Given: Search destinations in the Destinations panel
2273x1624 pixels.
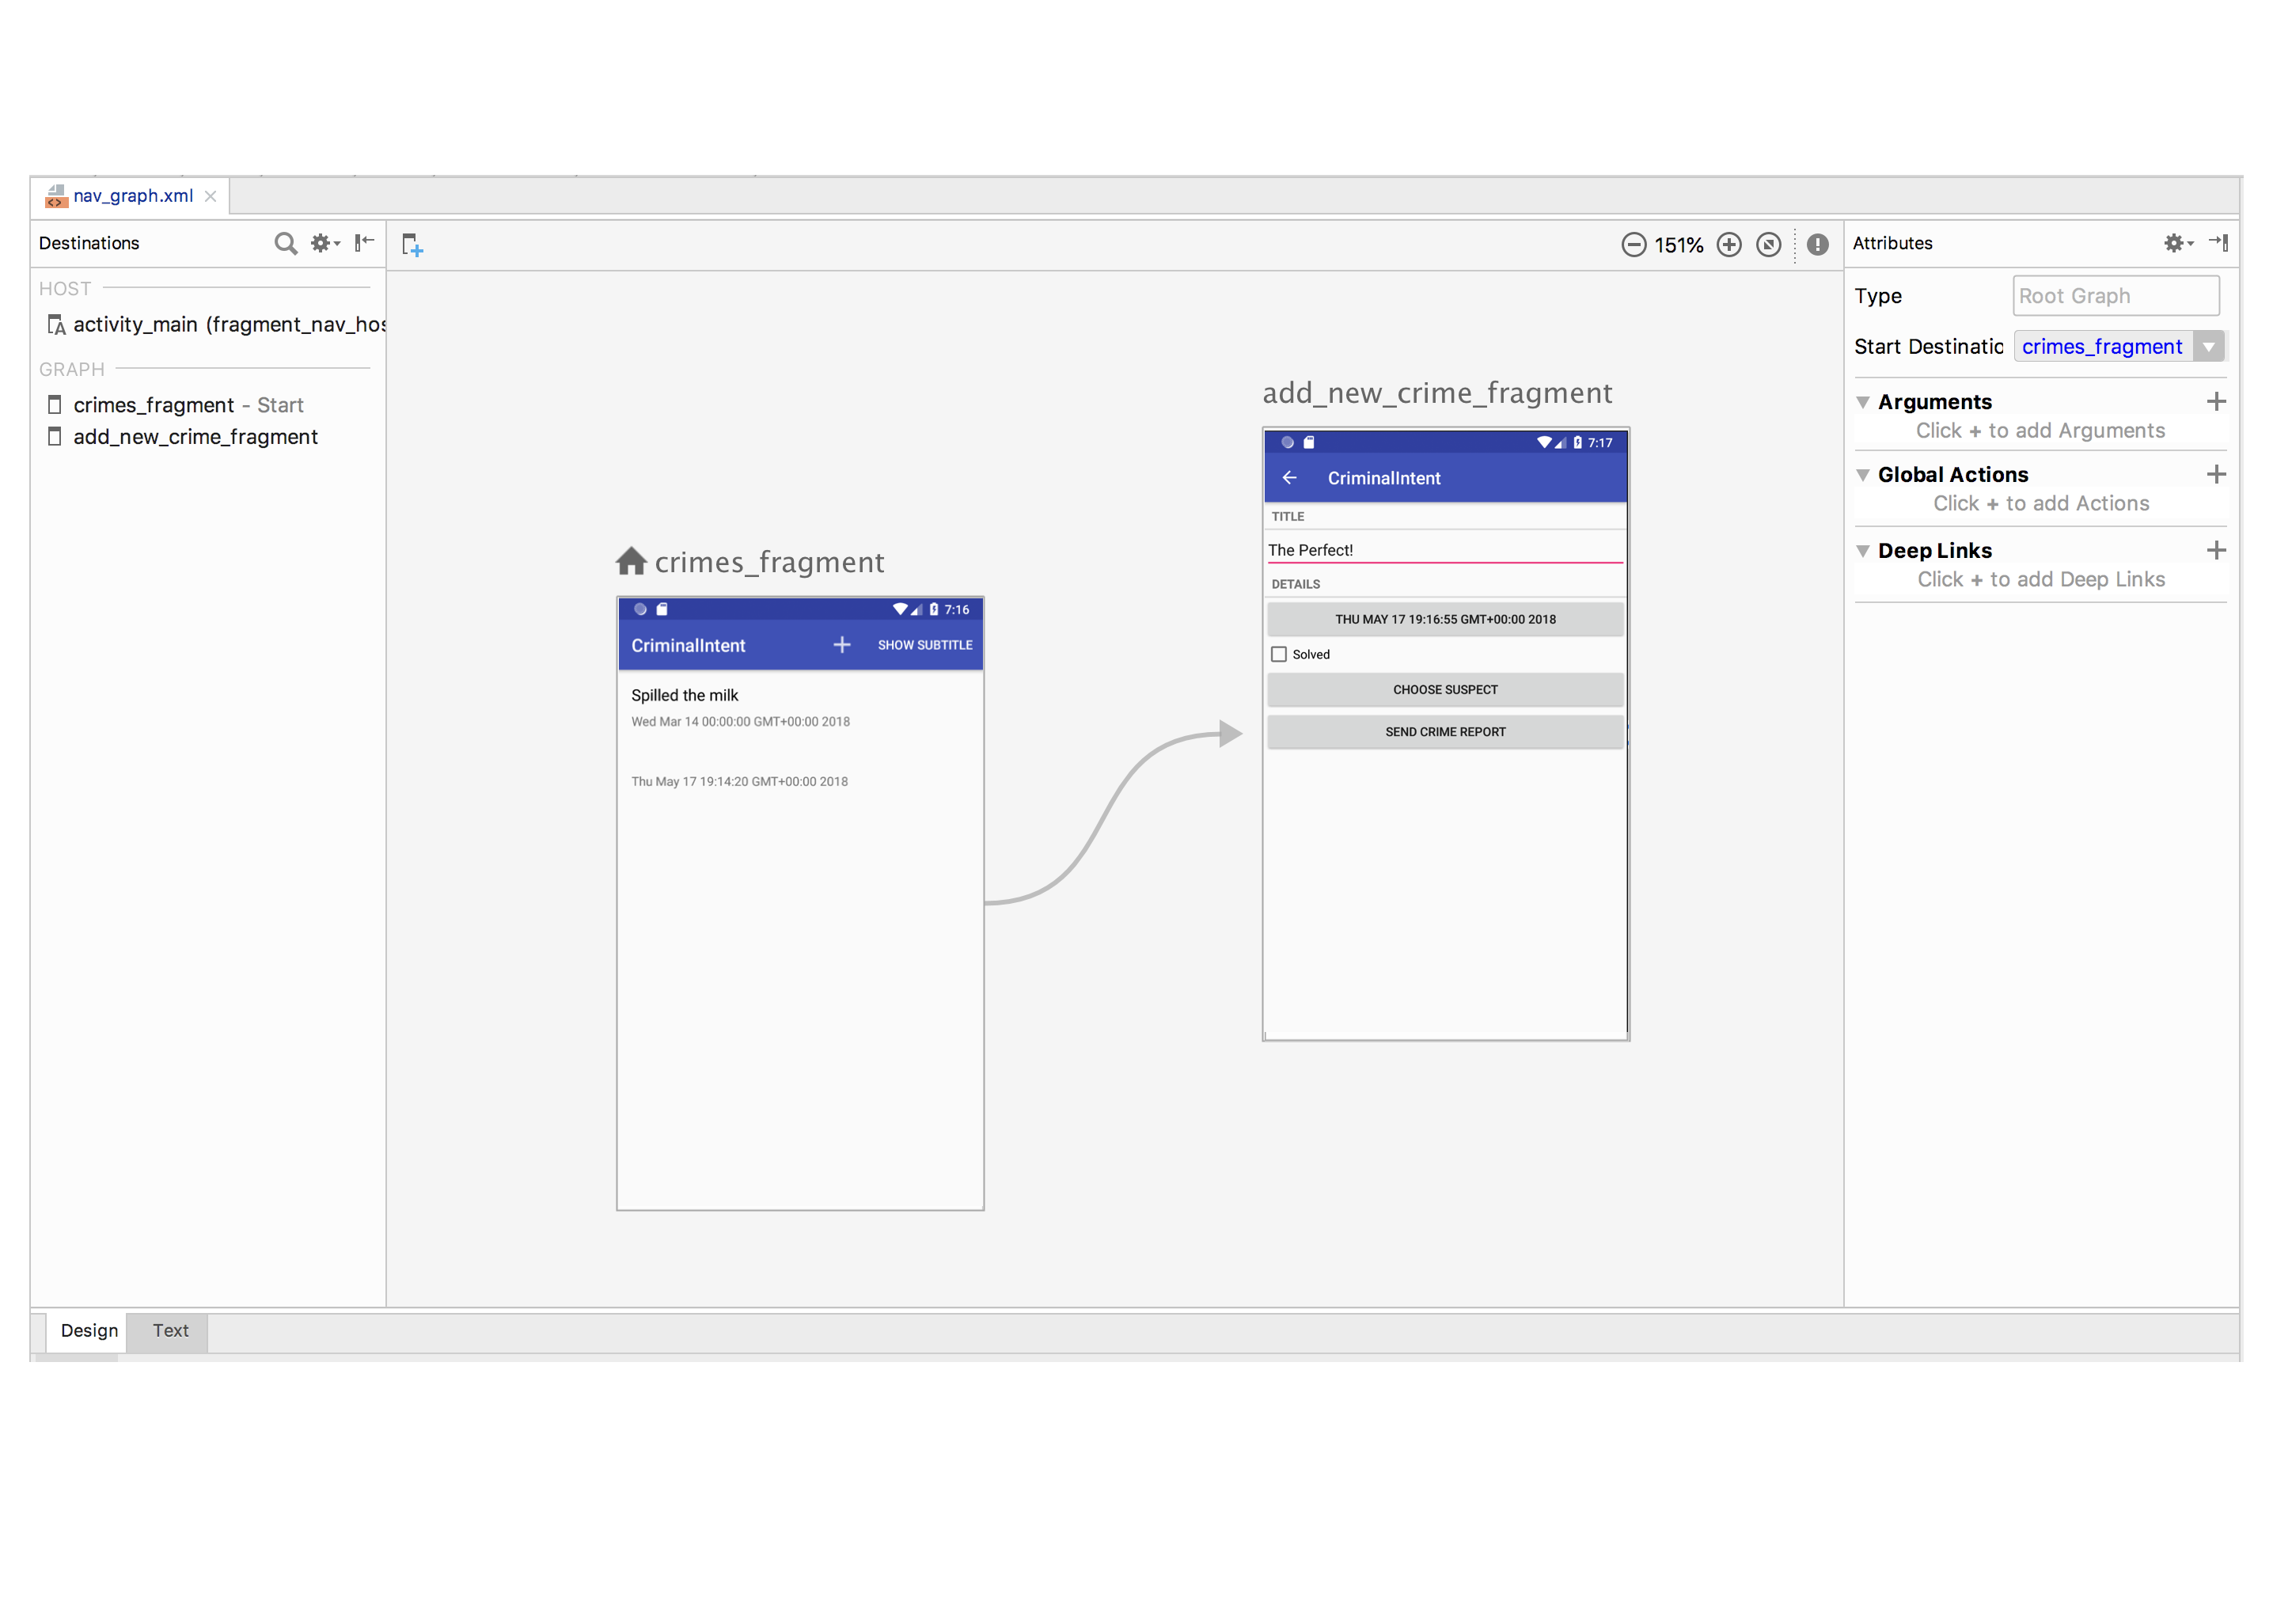Looking at the screenshot, I should [284, 243].
